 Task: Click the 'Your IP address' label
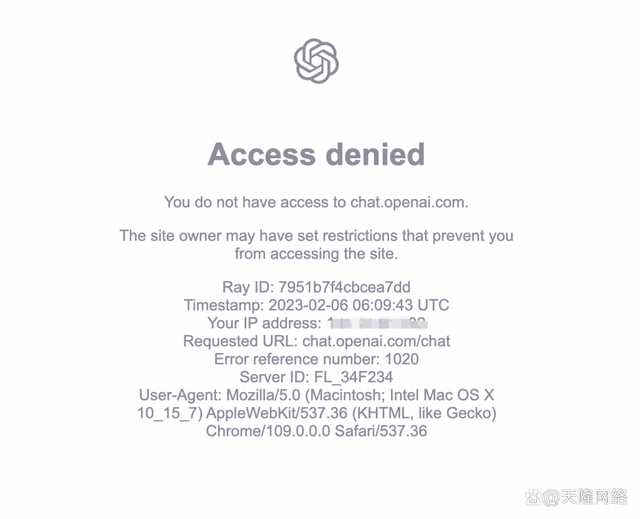tap(264, 323)
